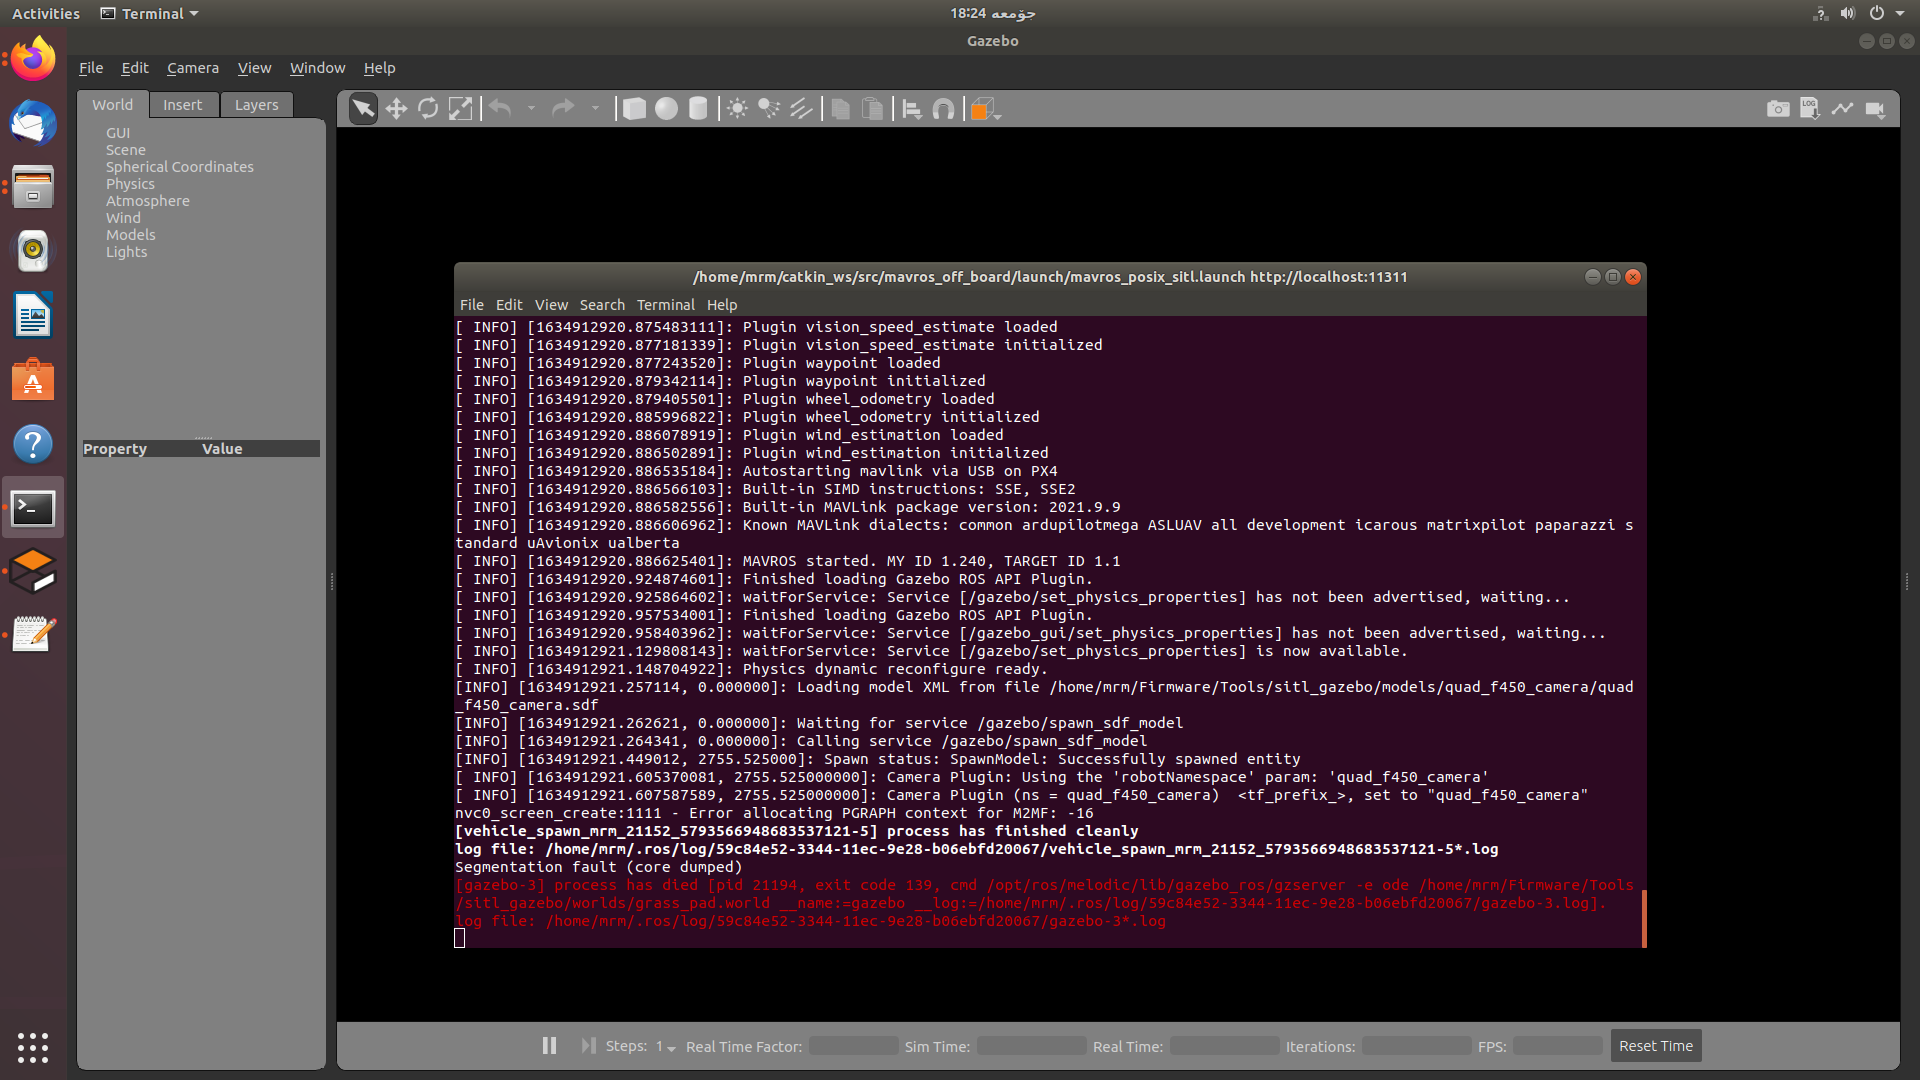Pause the simulation
Image resolution: width=1920 pixels, height=1080 pixels.
[x=549, y=1046]
